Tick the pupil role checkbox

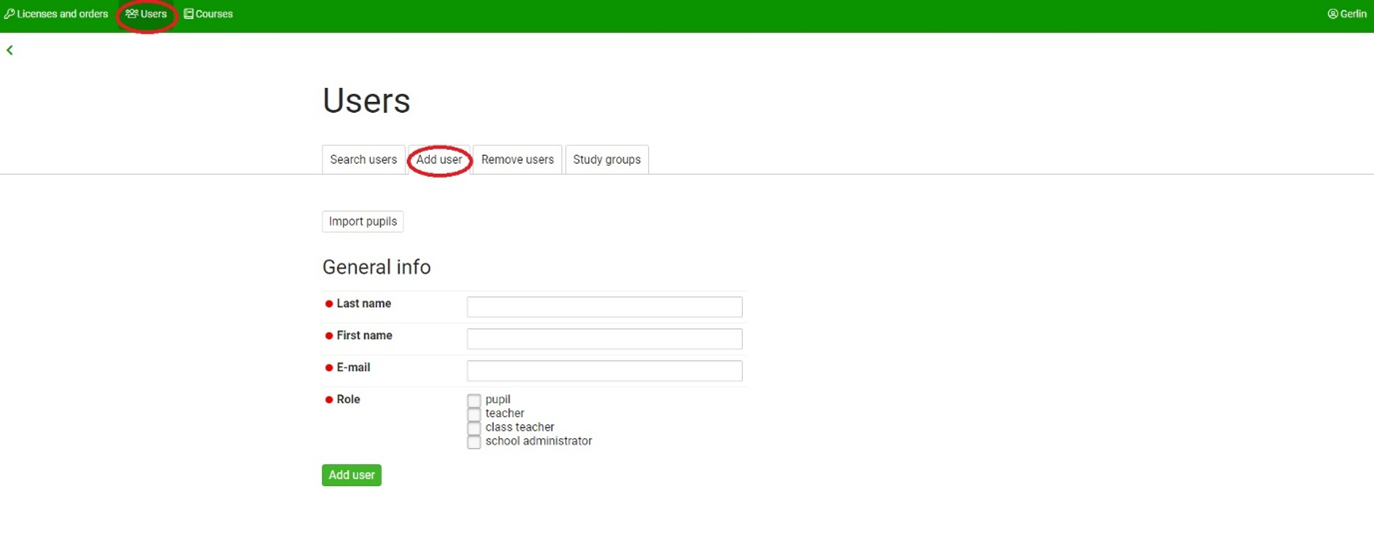(474, 401)
